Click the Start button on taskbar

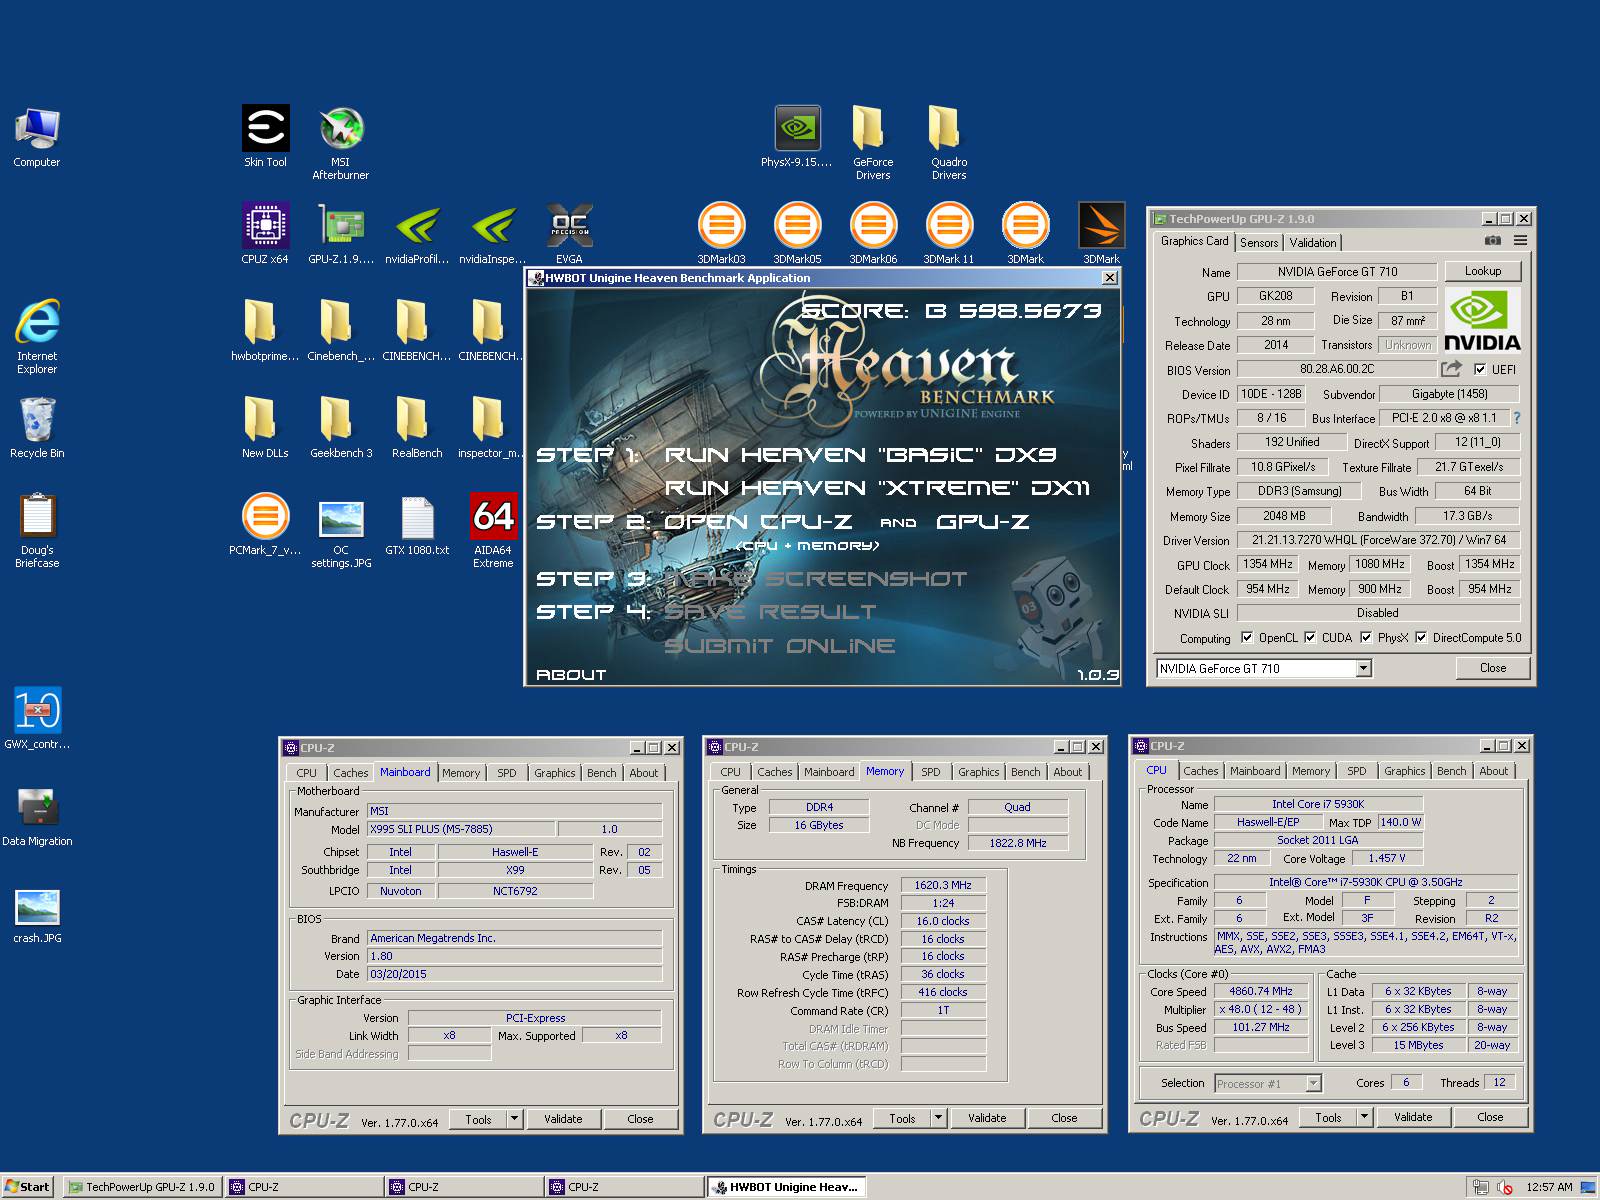point(28,1187)
